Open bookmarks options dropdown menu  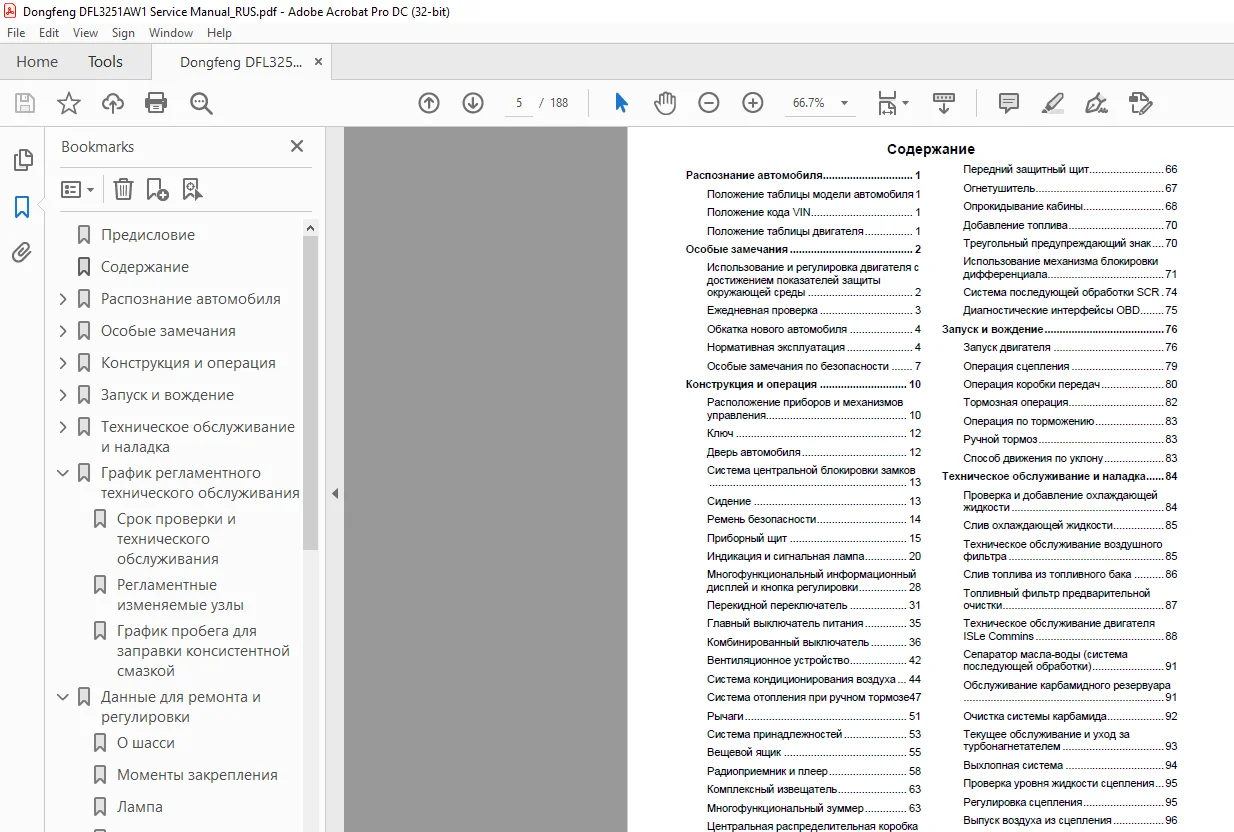pyautogui.click(x=78, y=189)
